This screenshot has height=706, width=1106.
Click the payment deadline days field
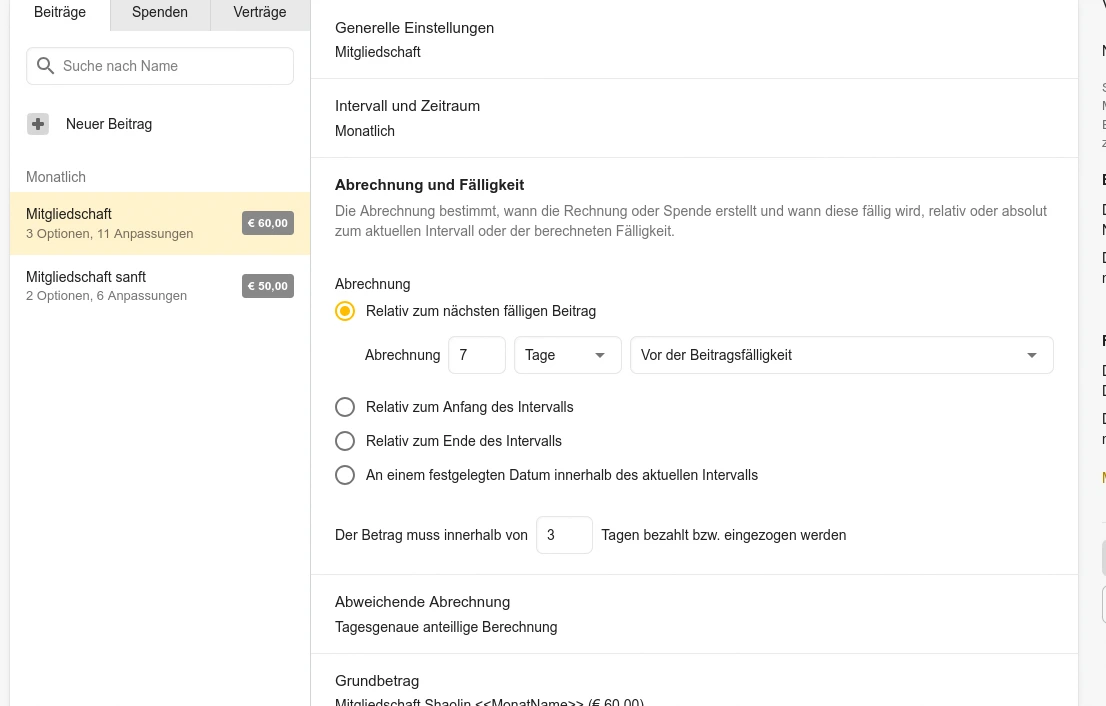(564, 535)
